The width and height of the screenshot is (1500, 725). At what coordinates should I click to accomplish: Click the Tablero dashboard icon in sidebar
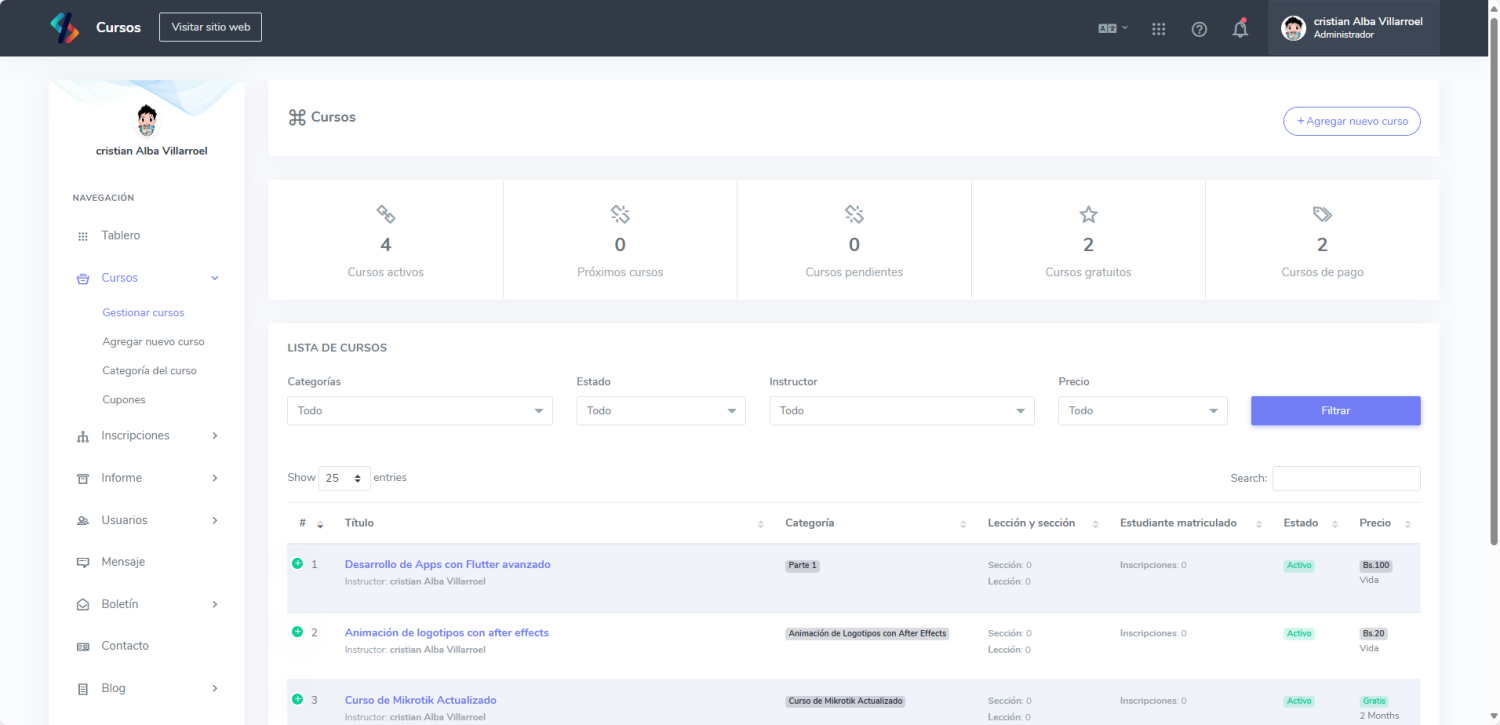[x=83, y=237]
